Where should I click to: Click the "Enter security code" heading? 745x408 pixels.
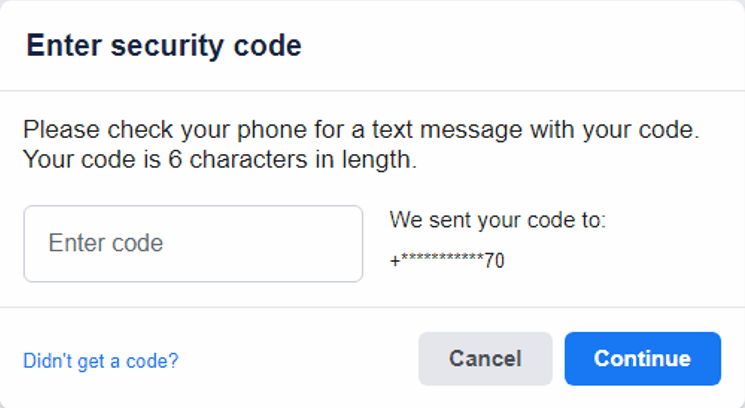click(164, 45)
